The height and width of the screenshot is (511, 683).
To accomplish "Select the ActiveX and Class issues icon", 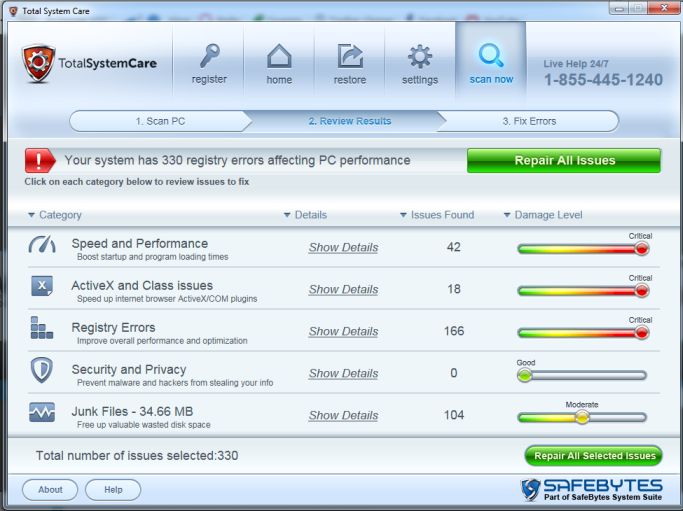I will coord(42,286).
